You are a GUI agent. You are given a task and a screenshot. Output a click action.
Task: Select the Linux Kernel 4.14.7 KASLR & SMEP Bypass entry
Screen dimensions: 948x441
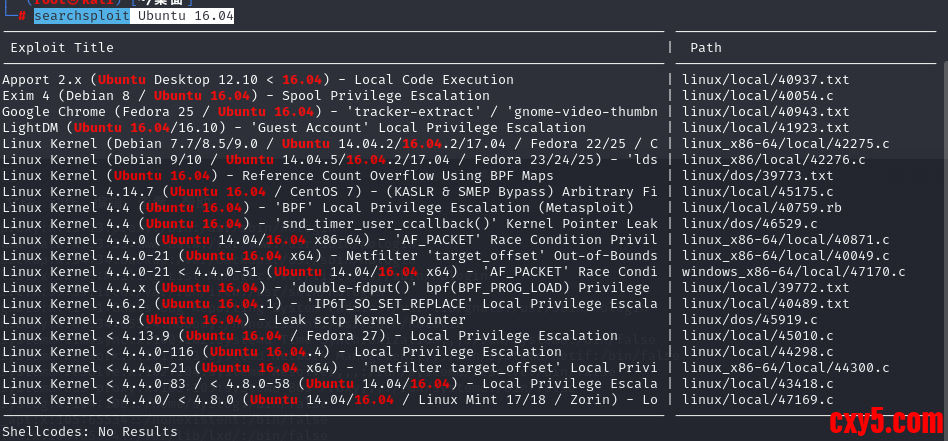[330, 192]
